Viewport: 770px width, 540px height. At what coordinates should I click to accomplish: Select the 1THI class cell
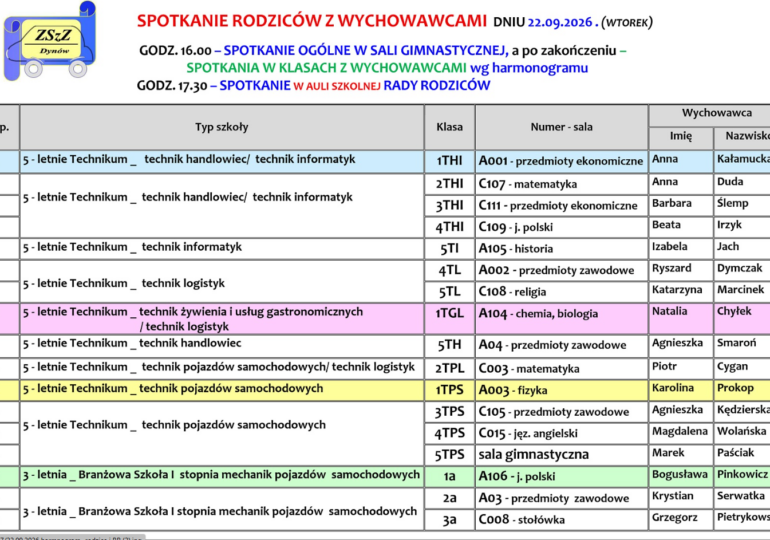pyautogui.click(x=449, y=162)
